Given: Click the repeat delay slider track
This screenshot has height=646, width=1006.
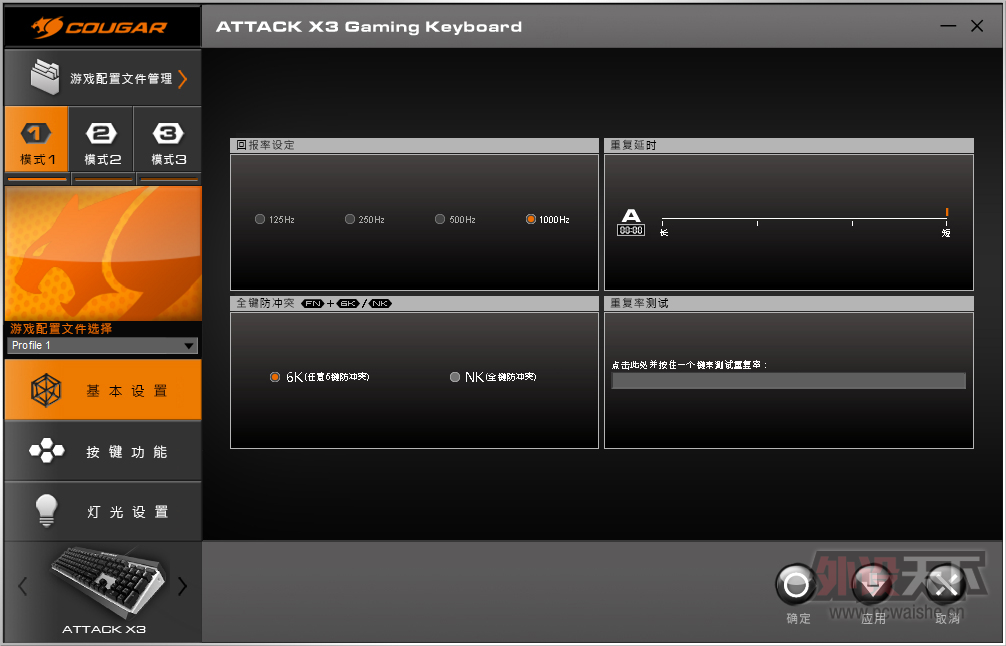Looking at the screenshot, I should [x=804, y=220].
